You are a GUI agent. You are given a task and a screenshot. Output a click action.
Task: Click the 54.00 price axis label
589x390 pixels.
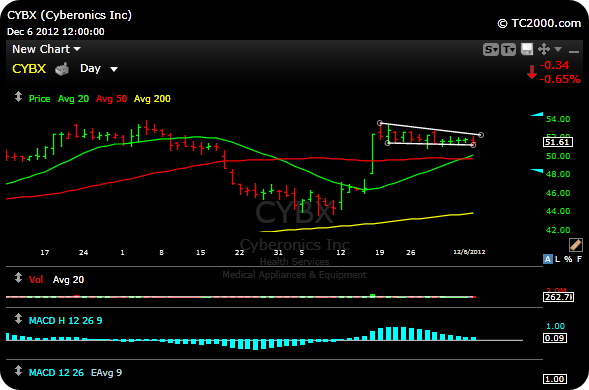(558, 119)
